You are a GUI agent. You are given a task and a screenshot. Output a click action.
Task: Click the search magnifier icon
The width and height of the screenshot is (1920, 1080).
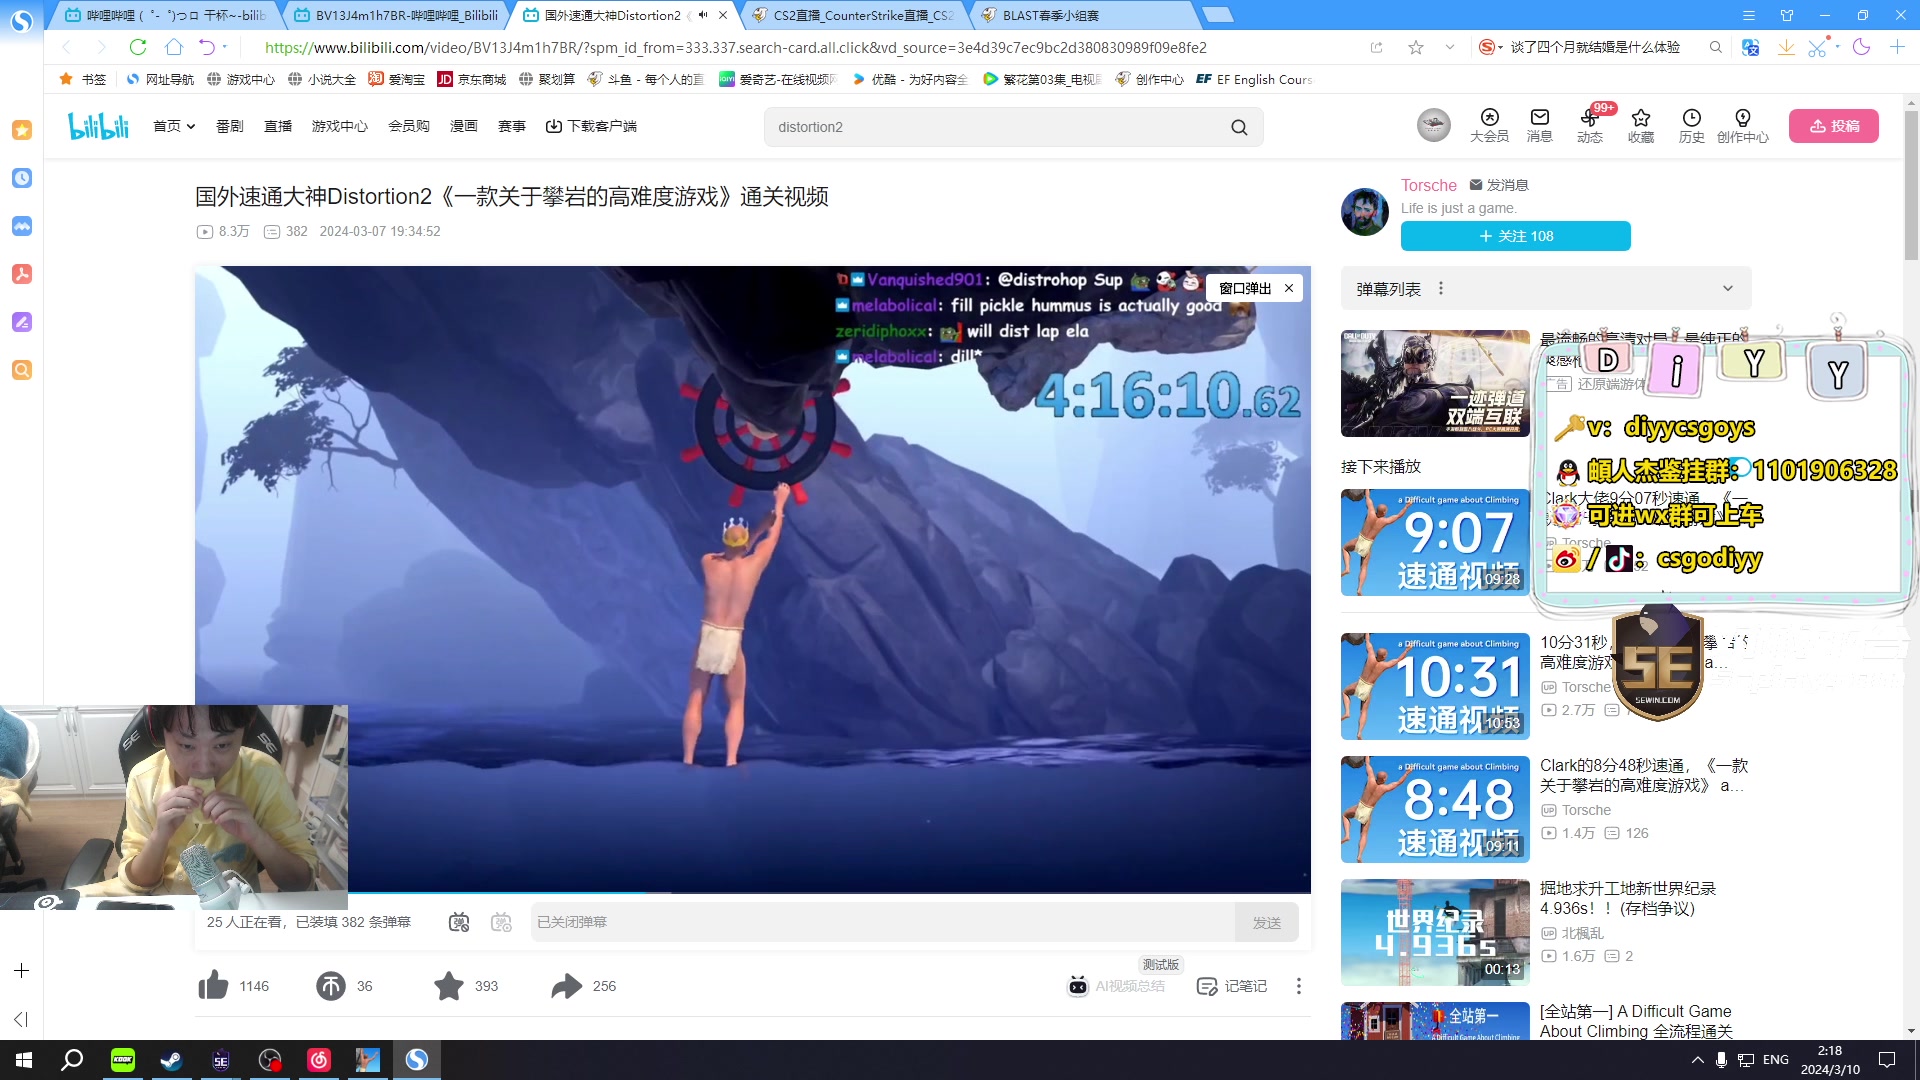tap(1239, 127)
